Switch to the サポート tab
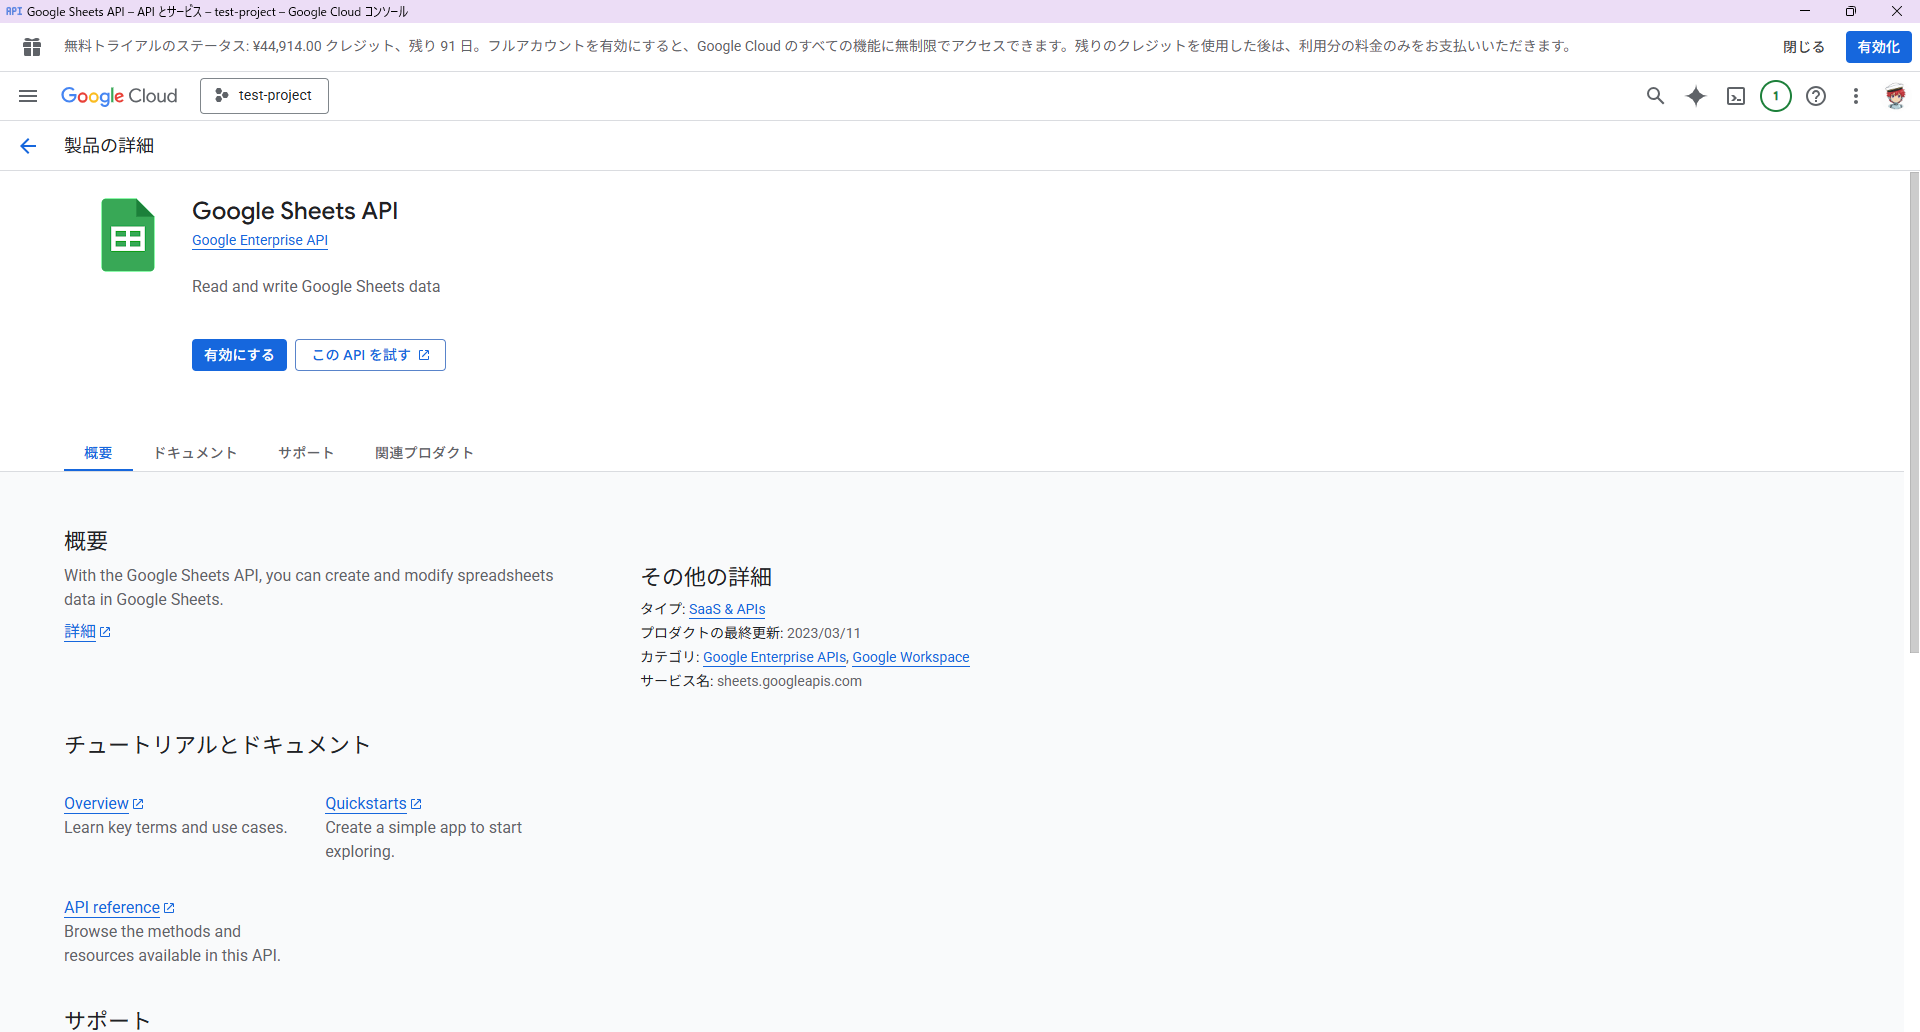This screenshot has width=1920, height=1032. point(306,453)
